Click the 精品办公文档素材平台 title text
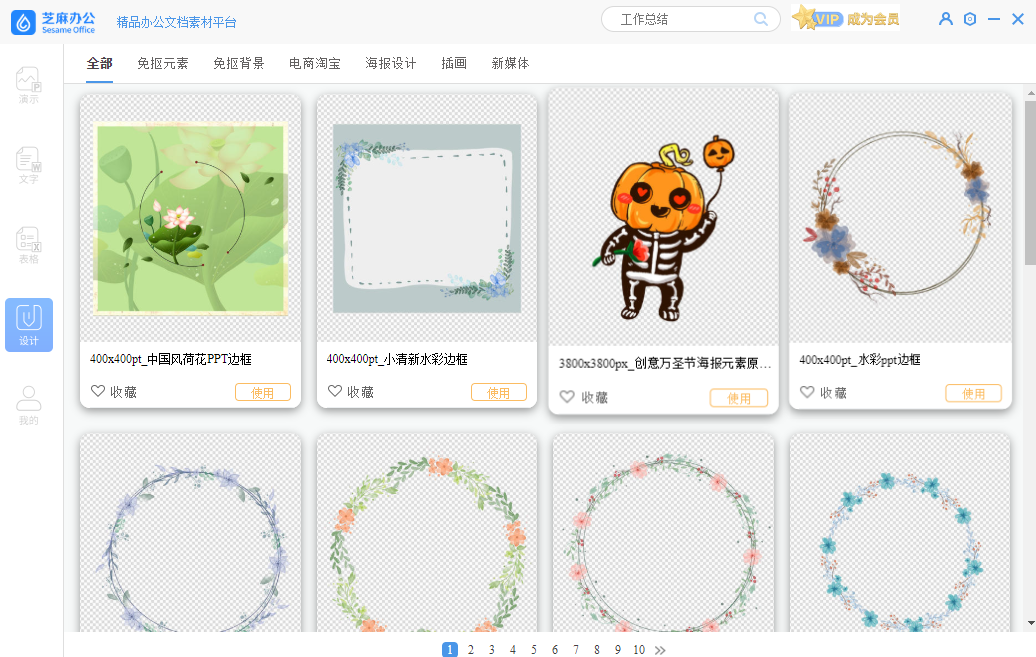Screen dimensions: 1036x657 point(176,22)
